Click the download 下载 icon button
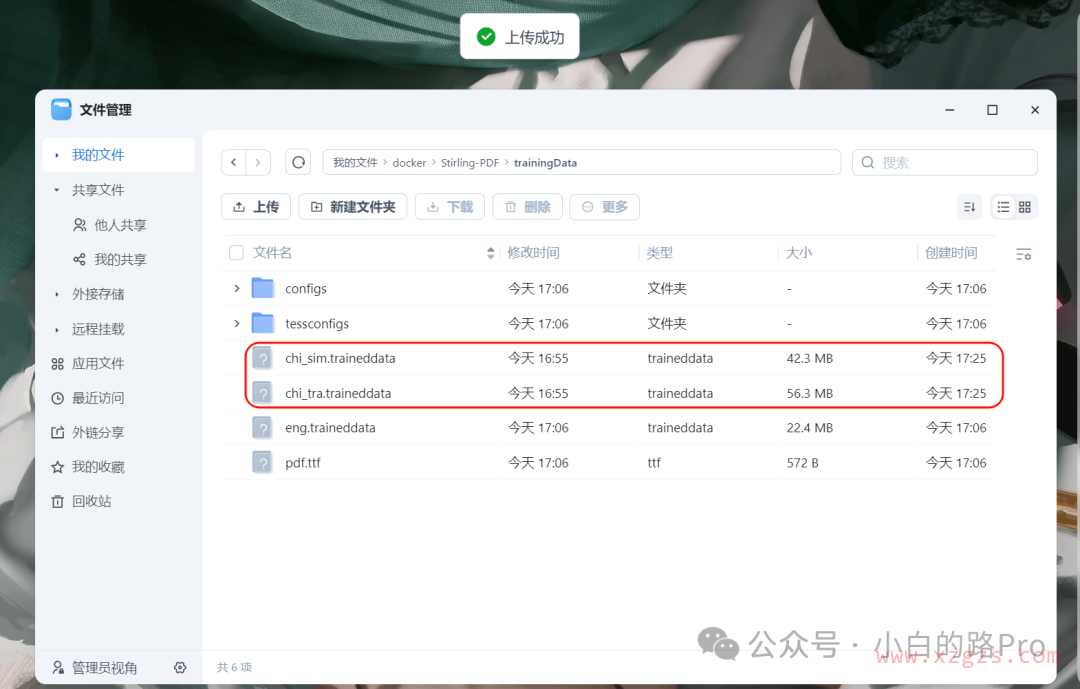Viewport: 1080px width, 689px height. 449,207
